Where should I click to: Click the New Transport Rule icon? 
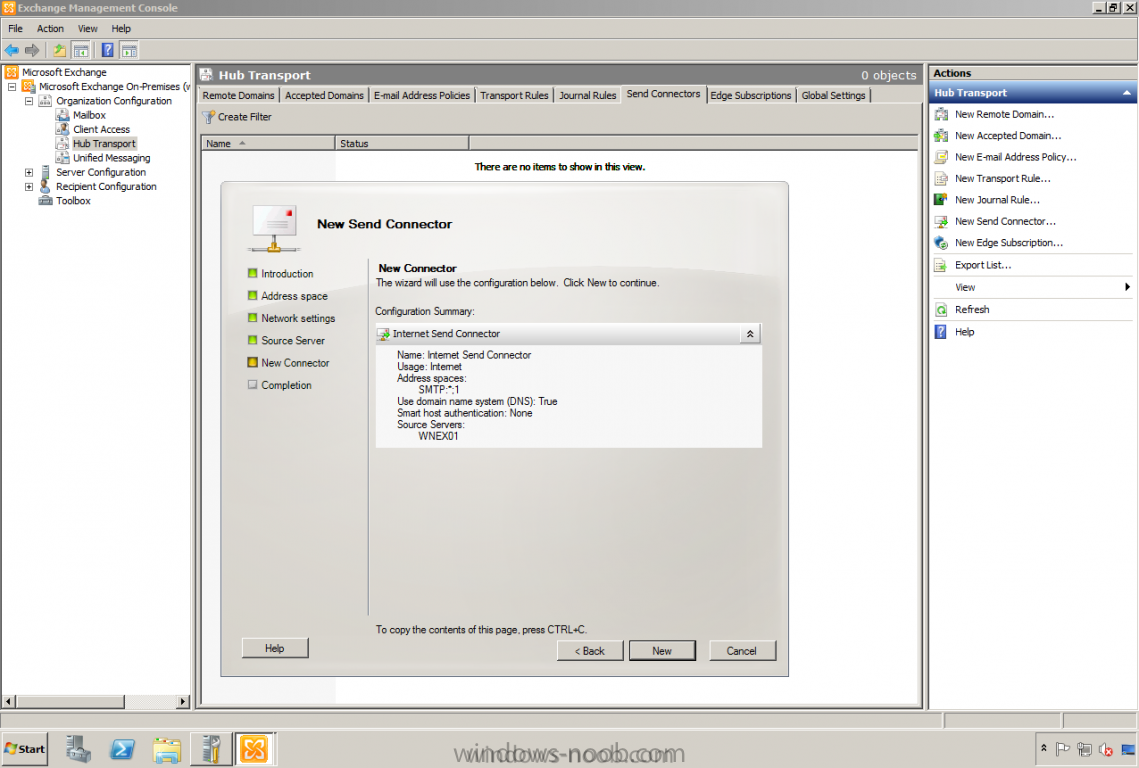(941, 179)
